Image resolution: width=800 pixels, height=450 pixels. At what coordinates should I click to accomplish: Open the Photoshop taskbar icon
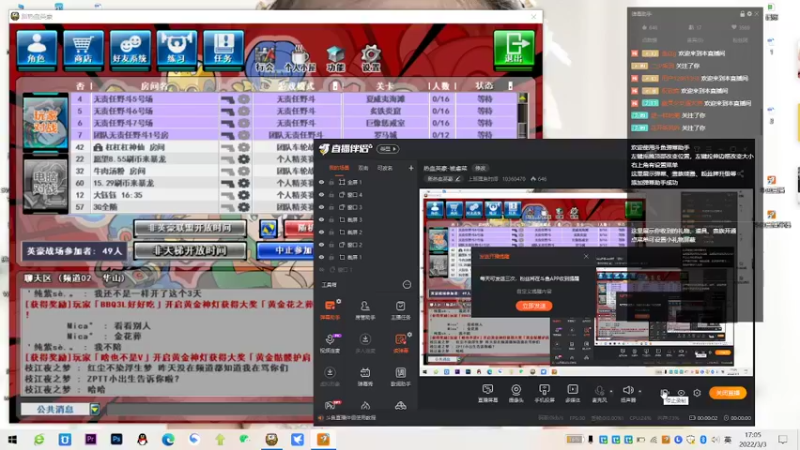[116, 439]
